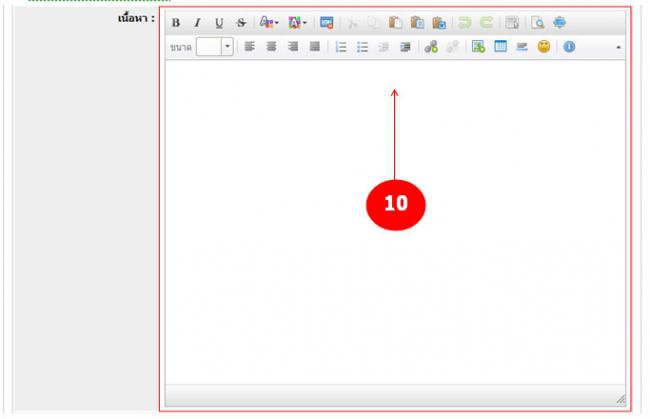Click the เนื้อหา label

136,19
